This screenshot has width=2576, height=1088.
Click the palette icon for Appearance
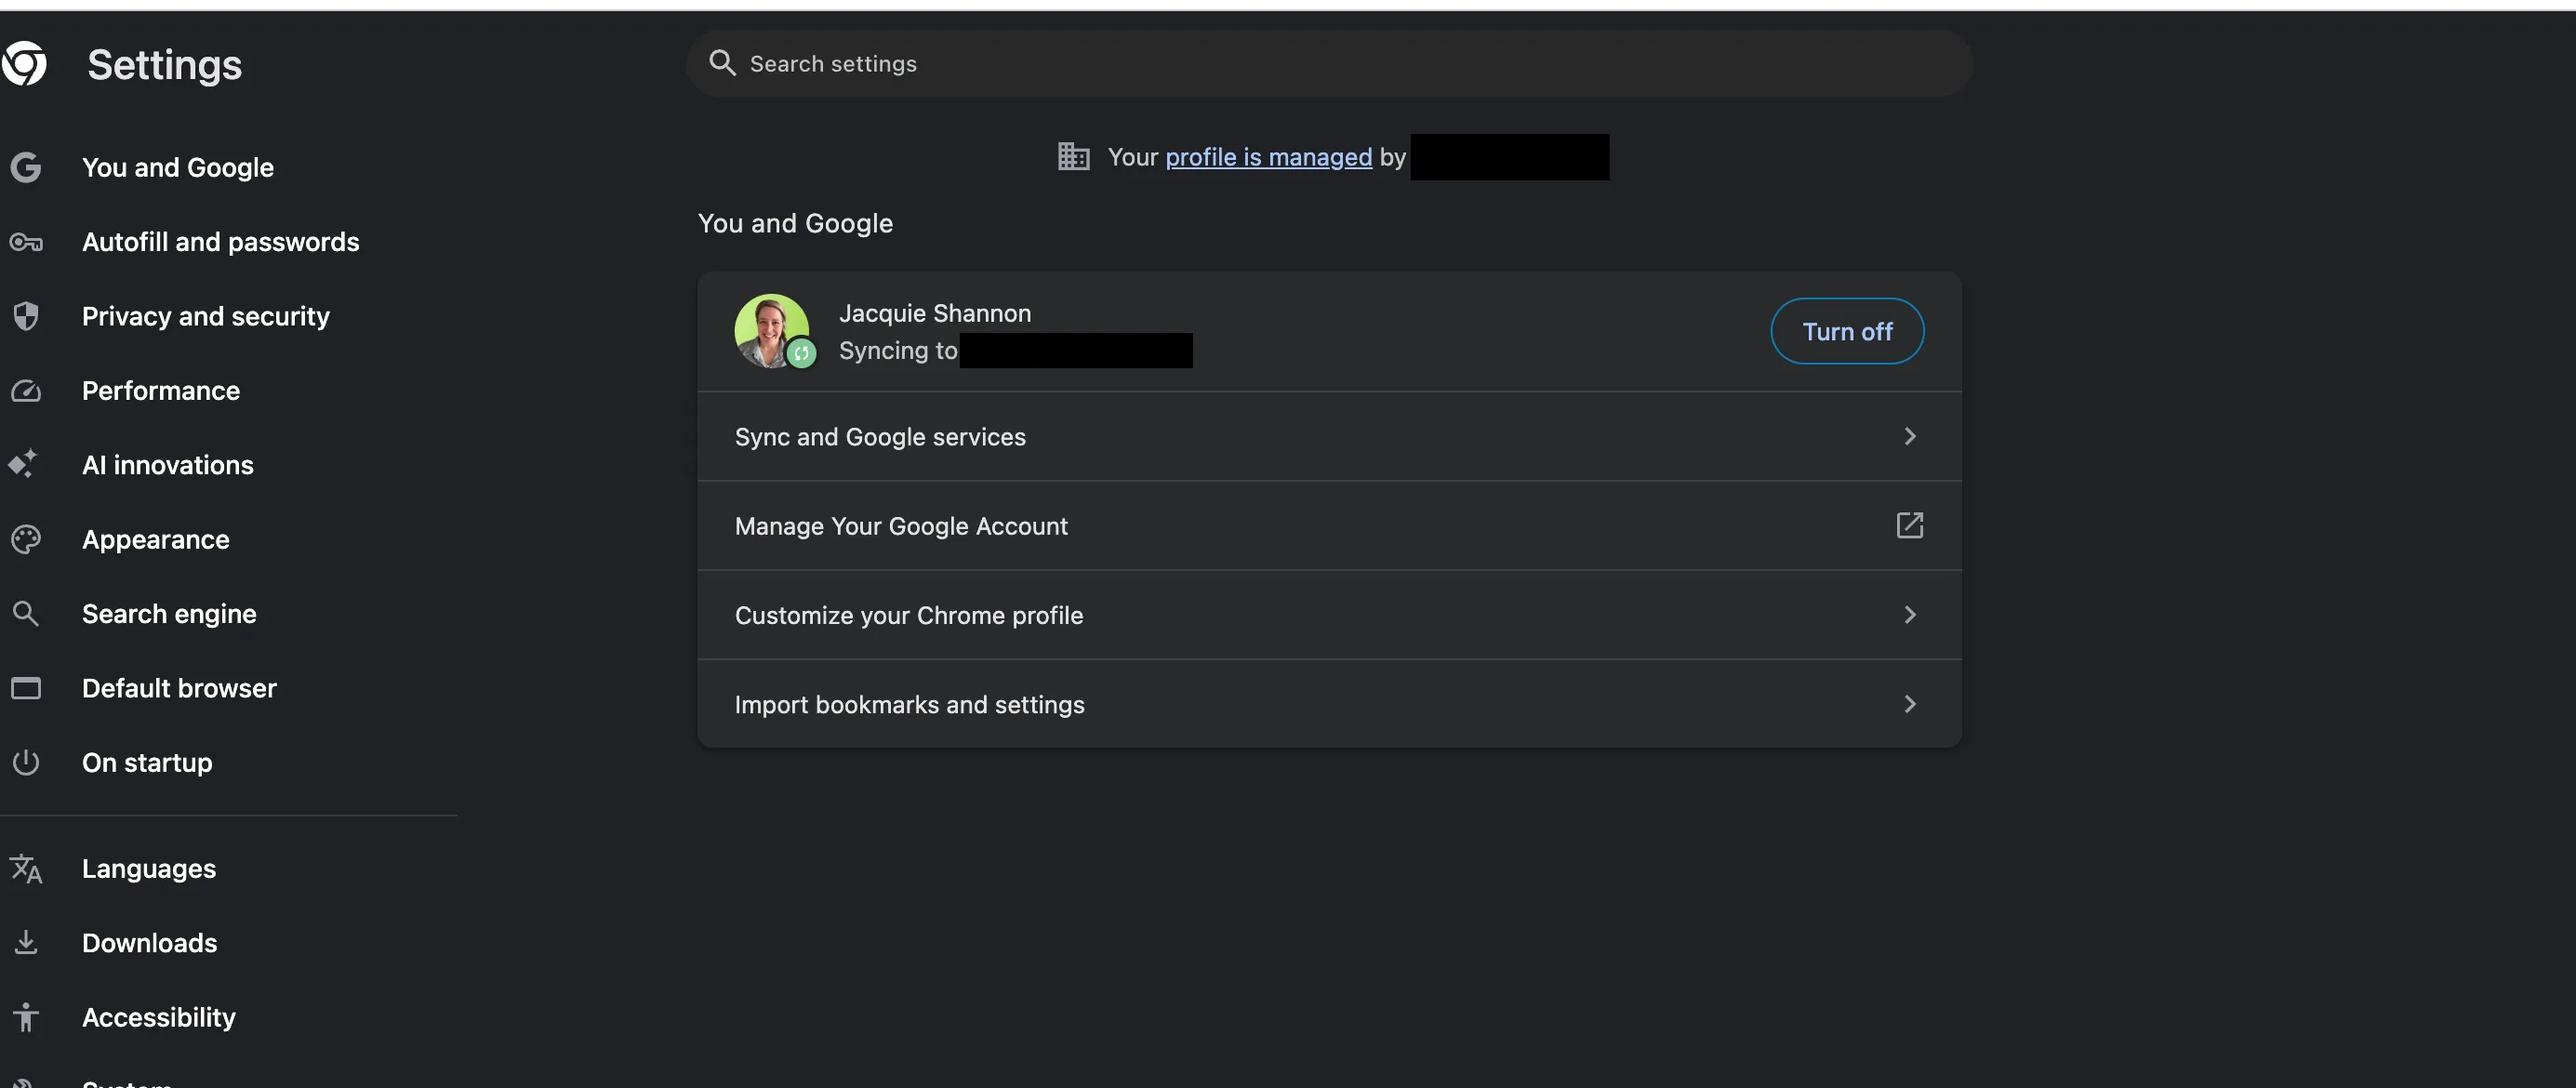click(26, 539)
